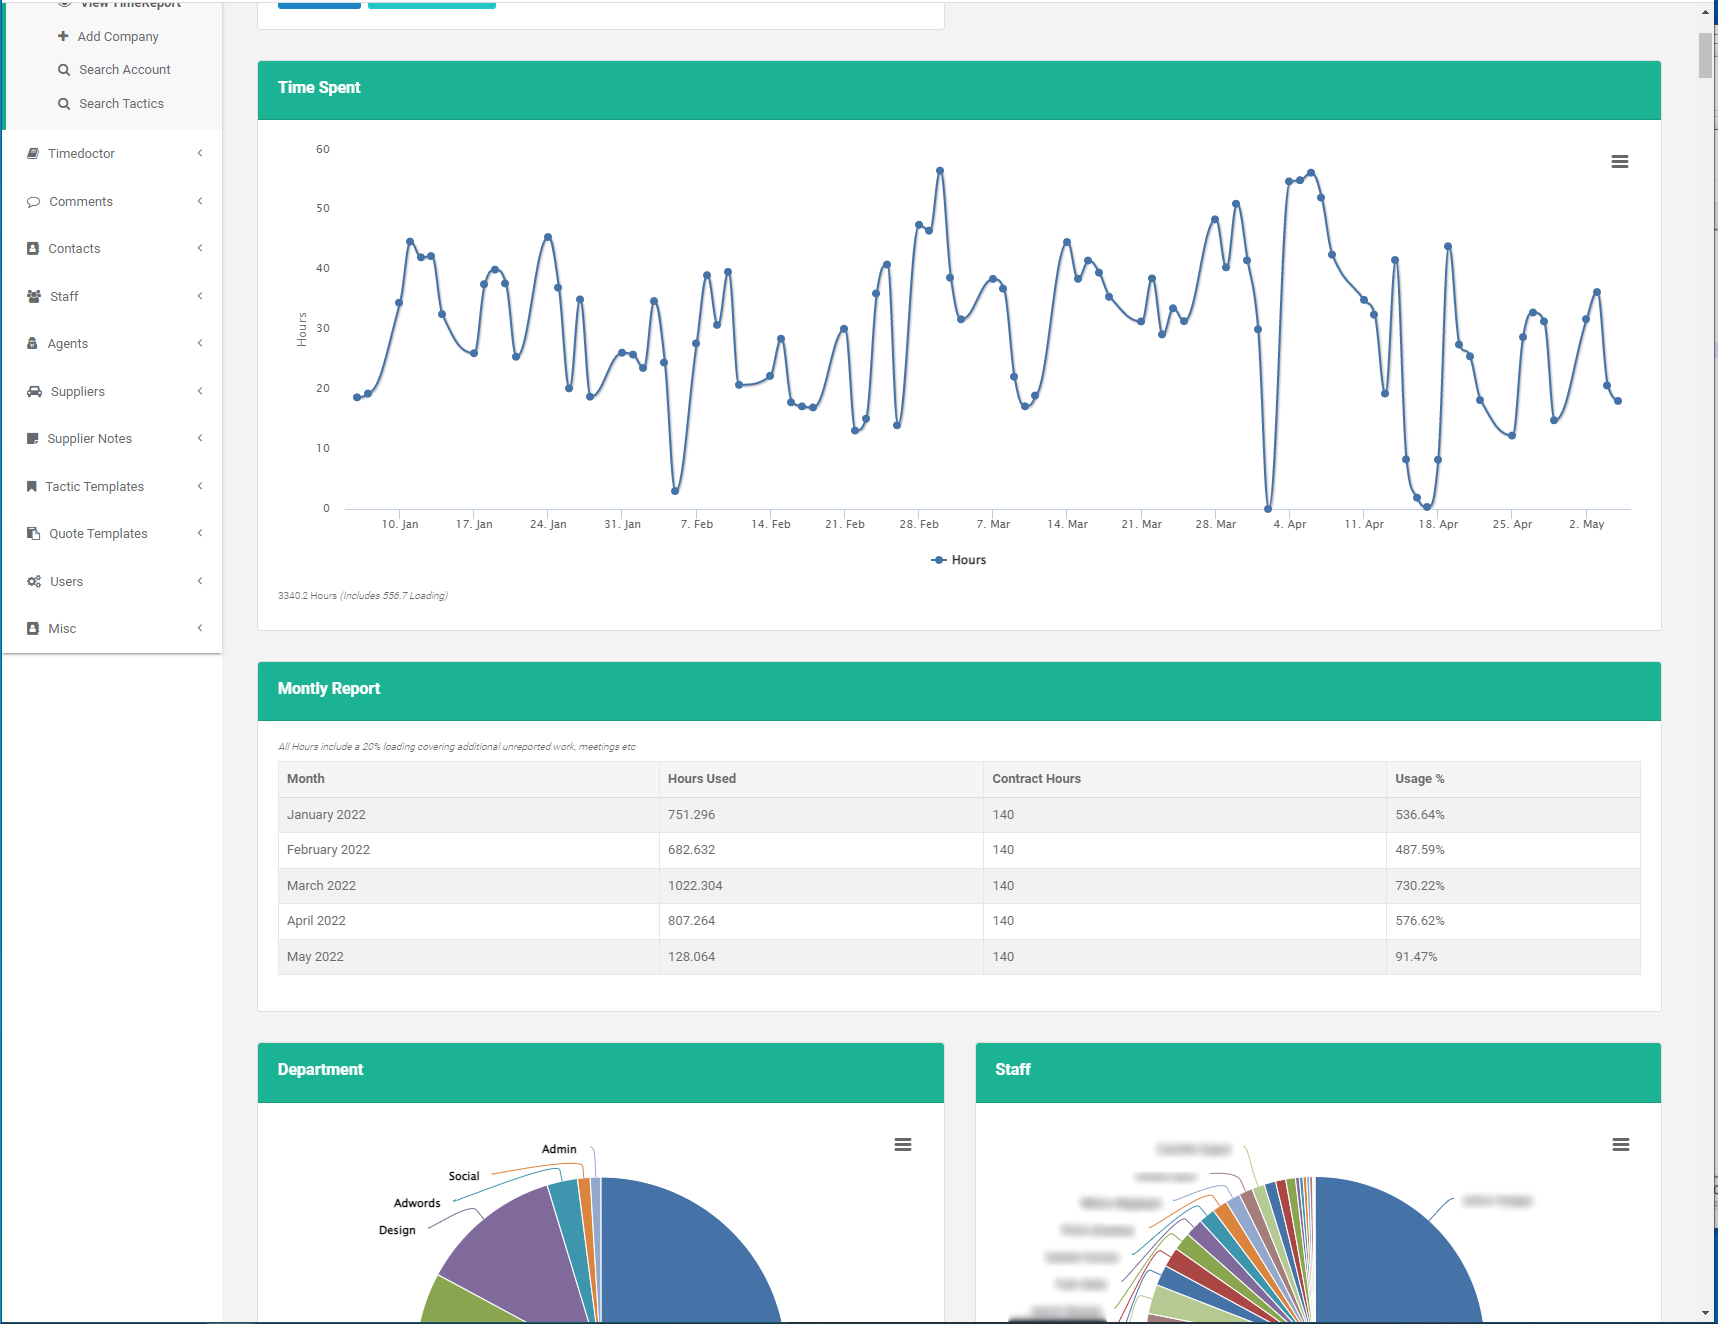Click the Comments speech bubble icon
The height and width of the screenshot is (1324, 1718).
pyautogui.click(x=33, y=202)
